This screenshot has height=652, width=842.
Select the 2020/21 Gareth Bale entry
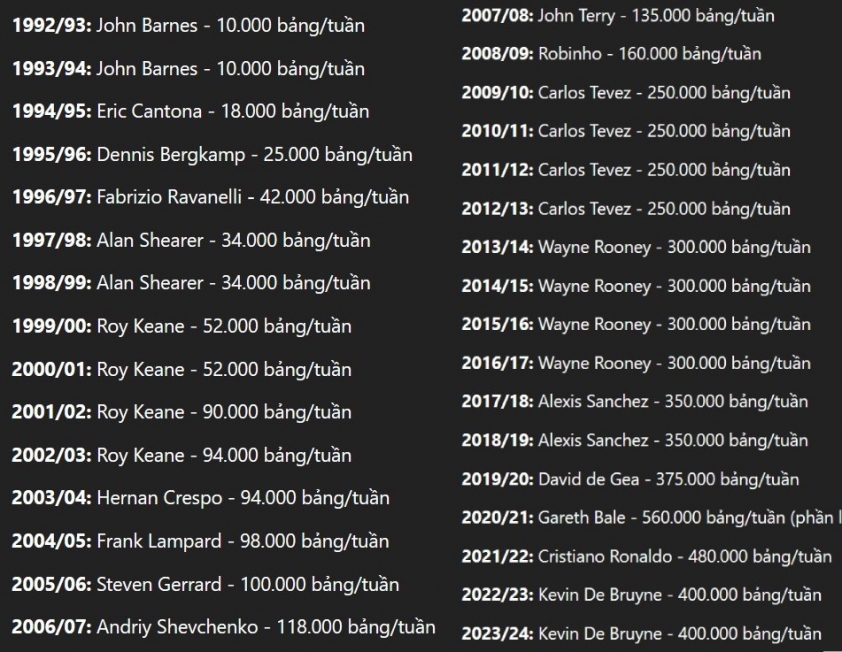pyautogui.click(x=651, y=518)
